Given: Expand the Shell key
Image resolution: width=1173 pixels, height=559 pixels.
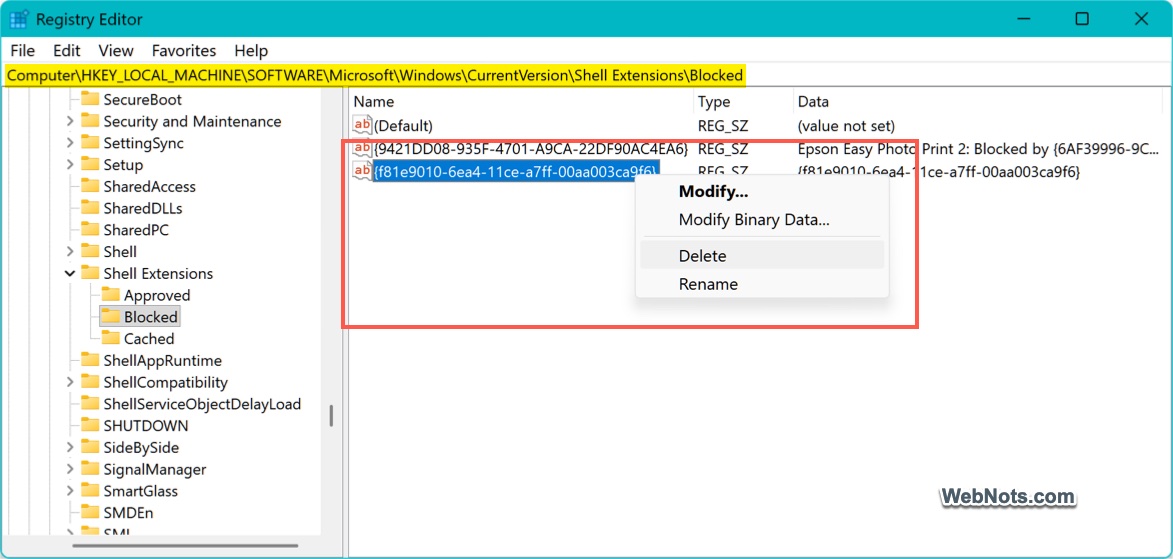Looking at the screenshot, I should (70, 251).
